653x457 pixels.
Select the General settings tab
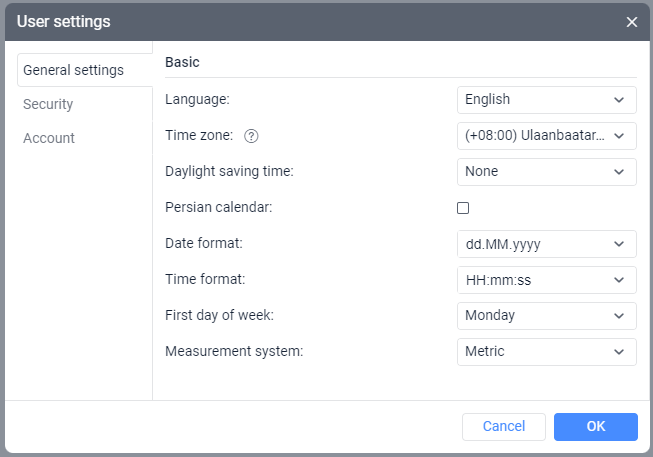73,70
